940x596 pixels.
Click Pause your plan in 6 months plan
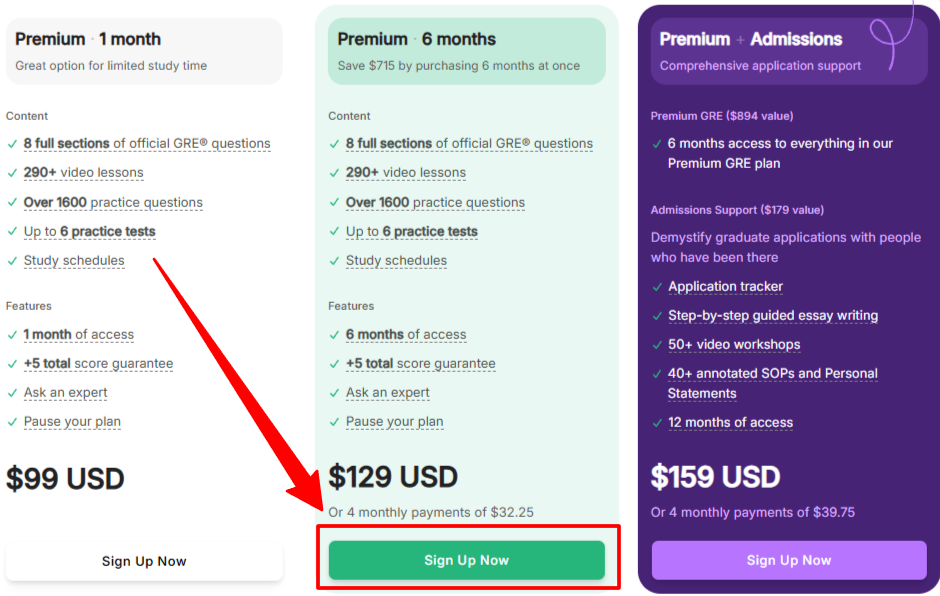(x=394, y=422)
